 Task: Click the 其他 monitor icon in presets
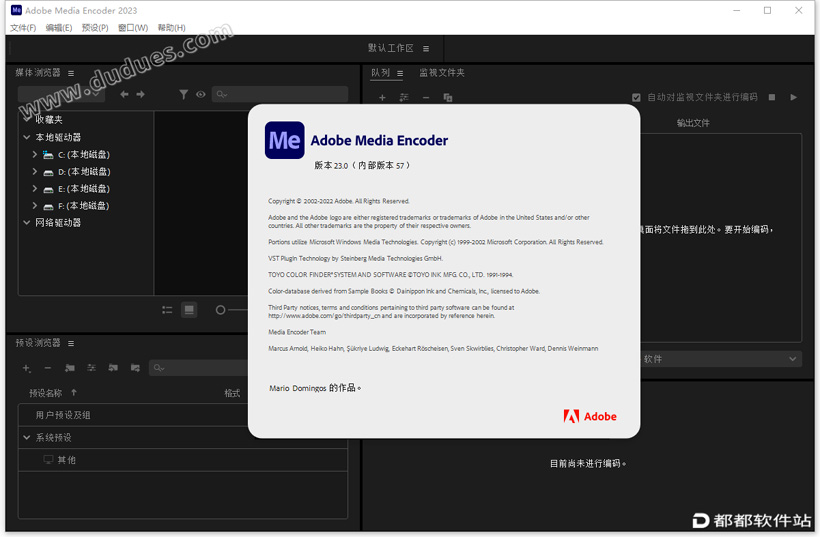click(48, 460)
